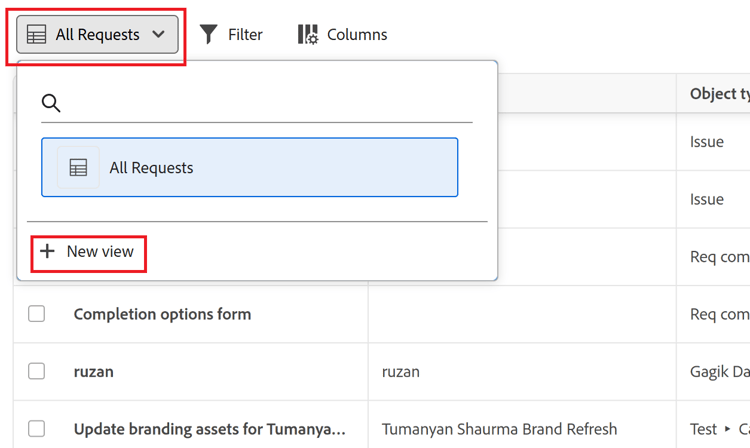Click the Filter label in the toolbar

coord(245,35)
